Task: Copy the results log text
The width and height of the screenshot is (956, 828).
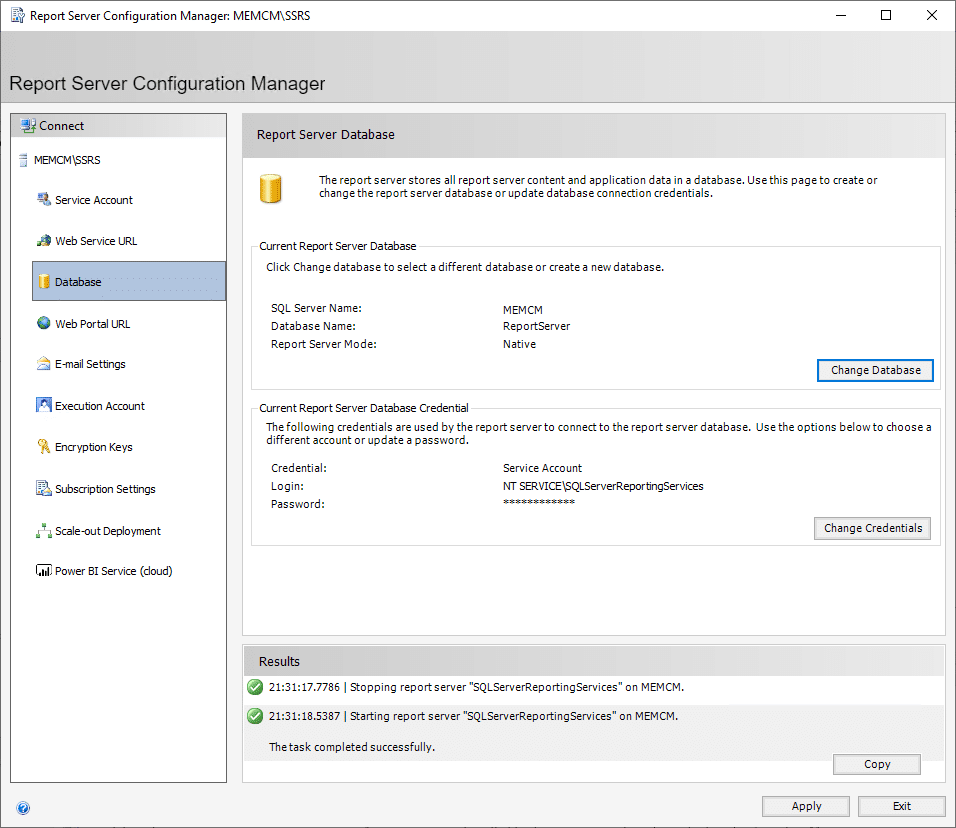Action: tap(876, 764)
